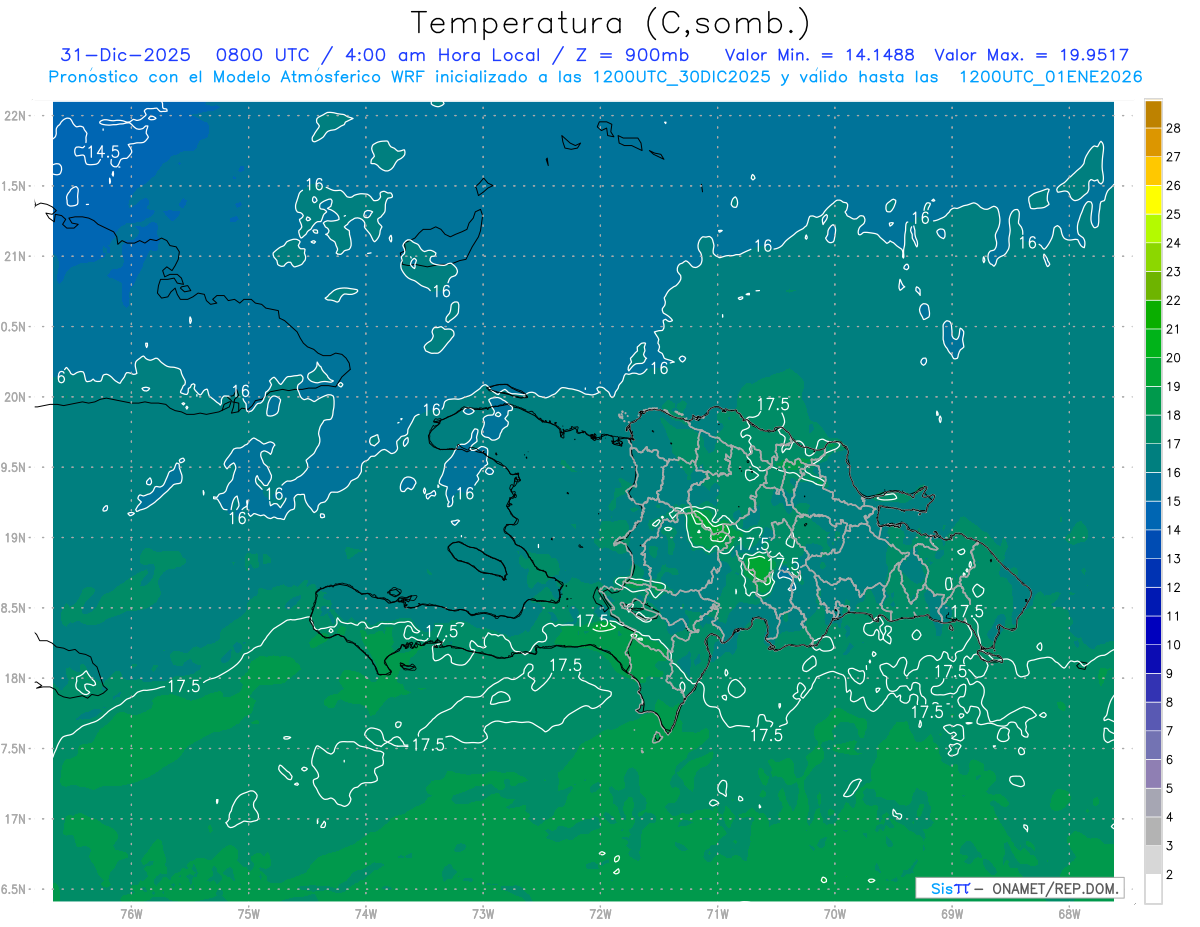Click the latitude label "0.5N"

pos(15,327)
